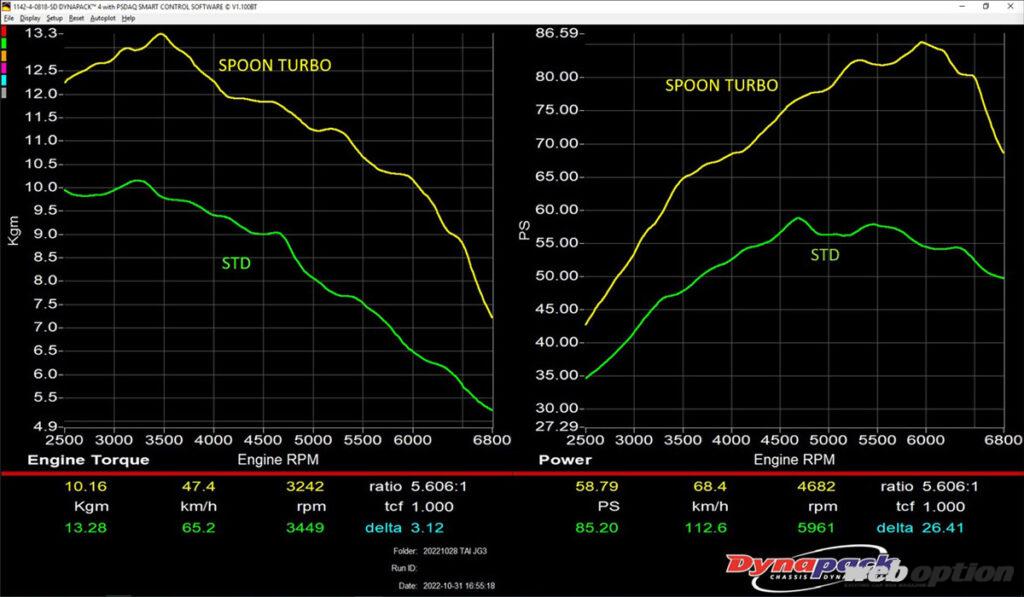1024x597 pixels.
Task: Click the Engine Torque graph title
Action: coord(88,460)
